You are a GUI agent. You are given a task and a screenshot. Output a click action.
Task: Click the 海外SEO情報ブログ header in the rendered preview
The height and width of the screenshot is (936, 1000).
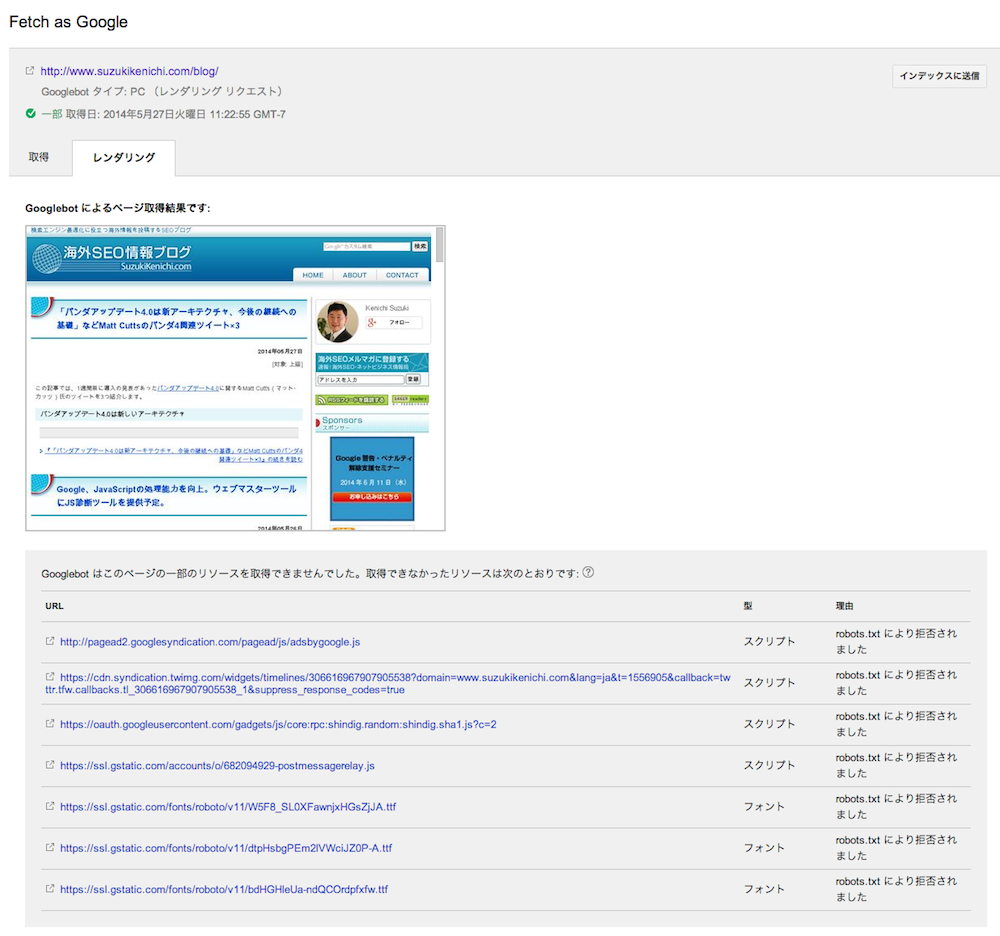click(x=126, y=252)
